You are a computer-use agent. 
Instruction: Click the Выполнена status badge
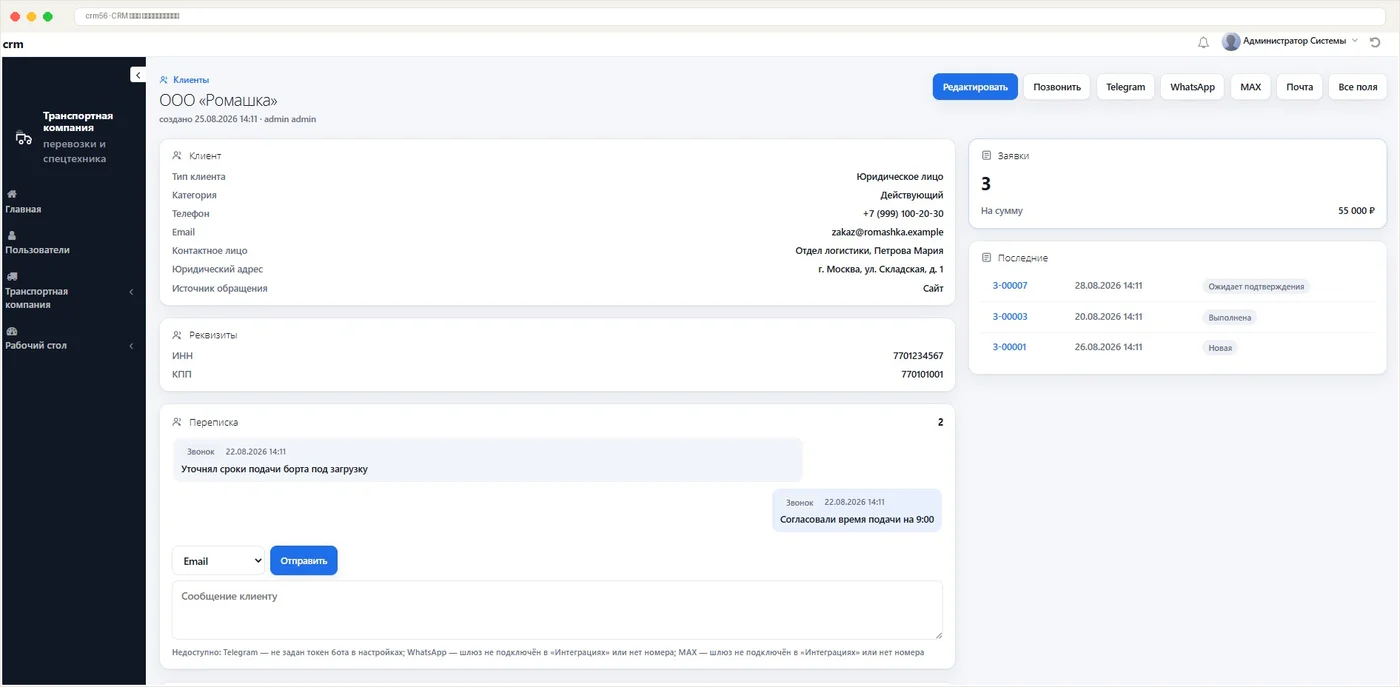[x=1229, y=317]
